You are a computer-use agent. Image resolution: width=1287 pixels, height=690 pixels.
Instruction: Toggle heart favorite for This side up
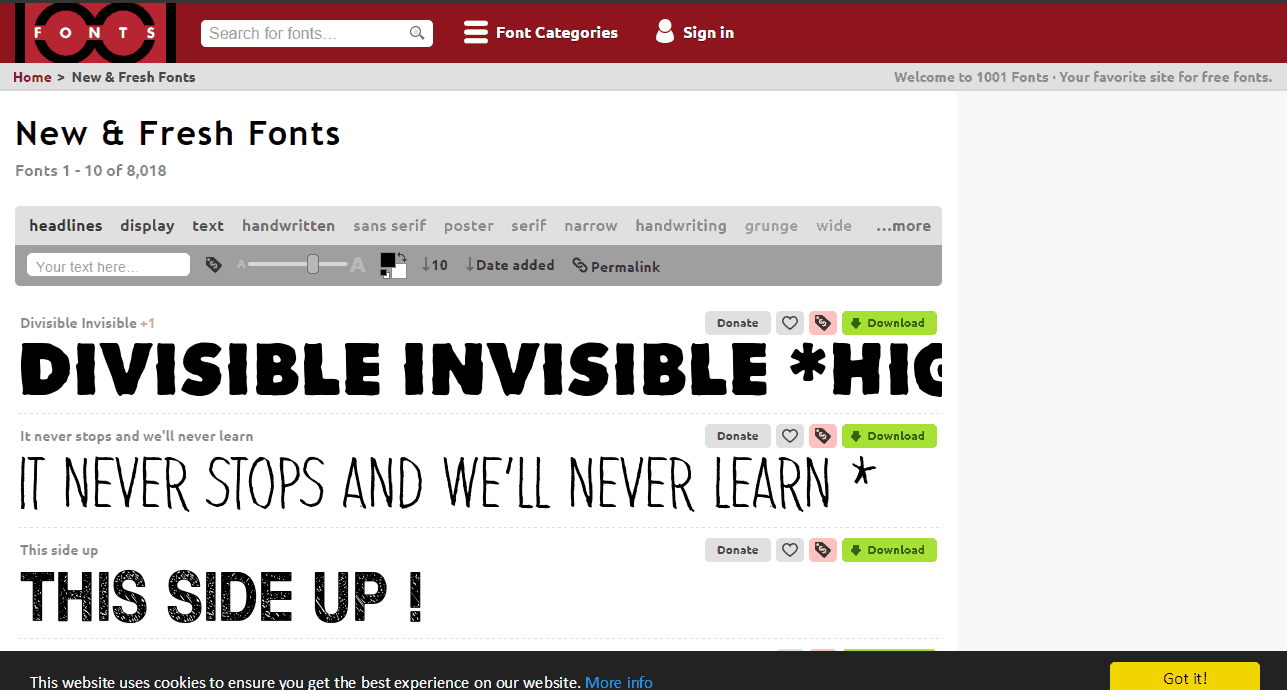pyautogui.click(x=790, y=550)
